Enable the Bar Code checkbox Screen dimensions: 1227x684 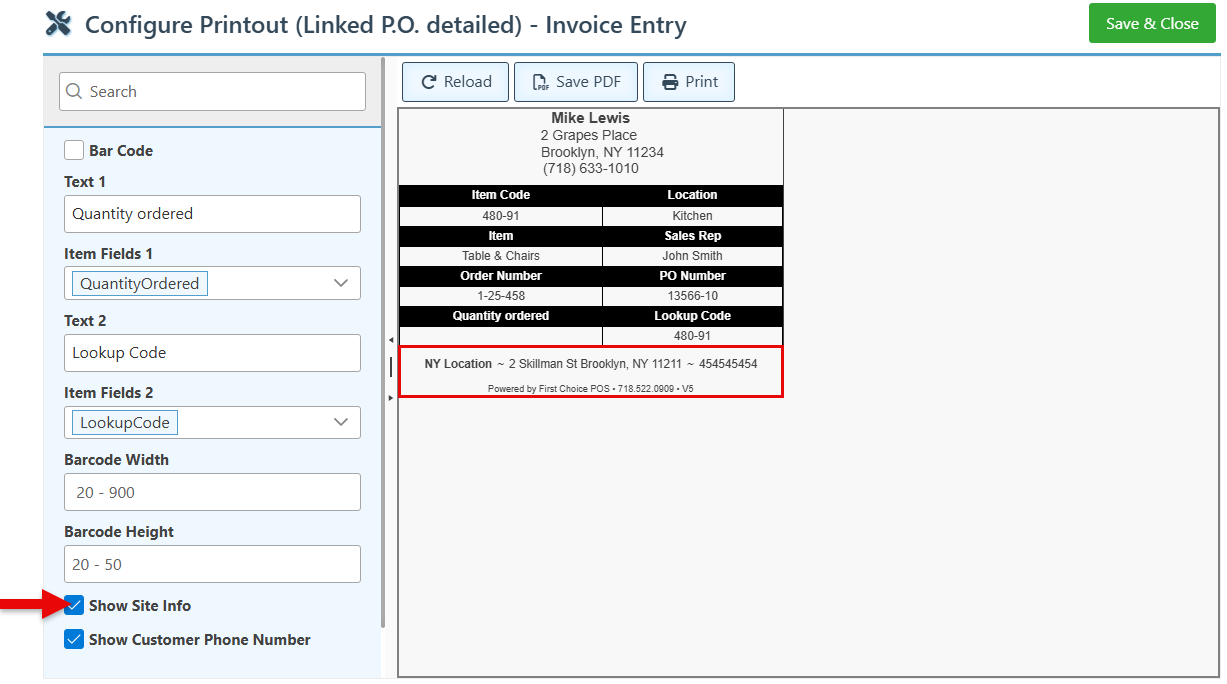[x=74, y=151]
